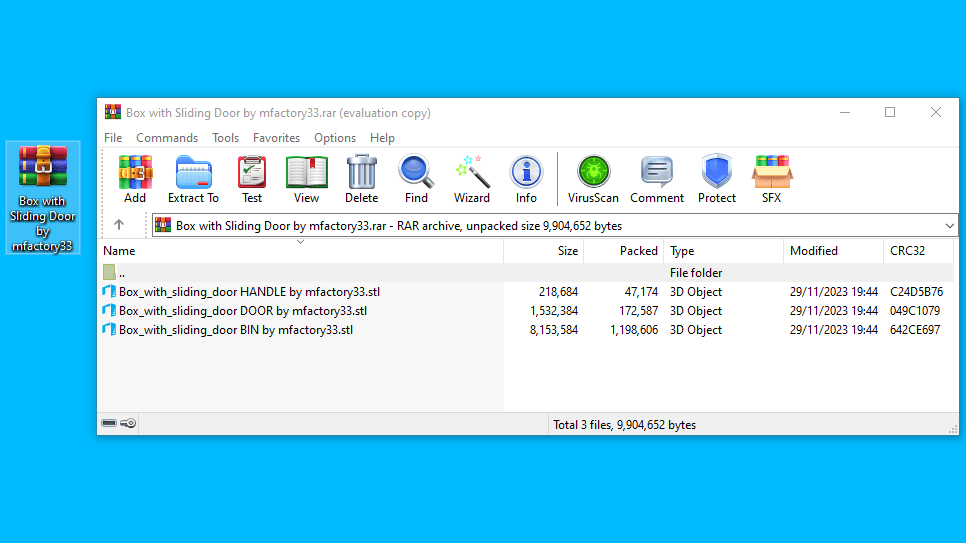Click the HANDLE stl file icon
Screen dimensions: 966x543
coord(109,292)
